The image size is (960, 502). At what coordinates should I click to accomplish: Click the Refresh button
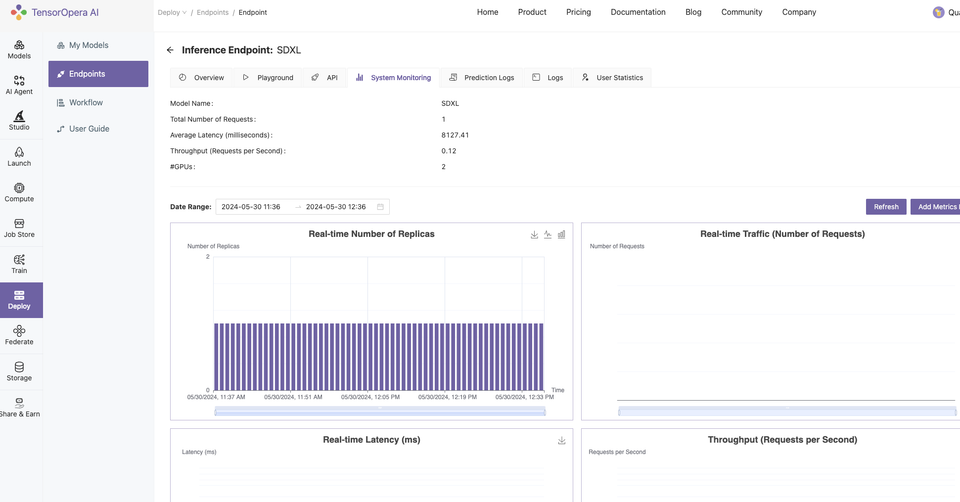[x=886, y=207]
